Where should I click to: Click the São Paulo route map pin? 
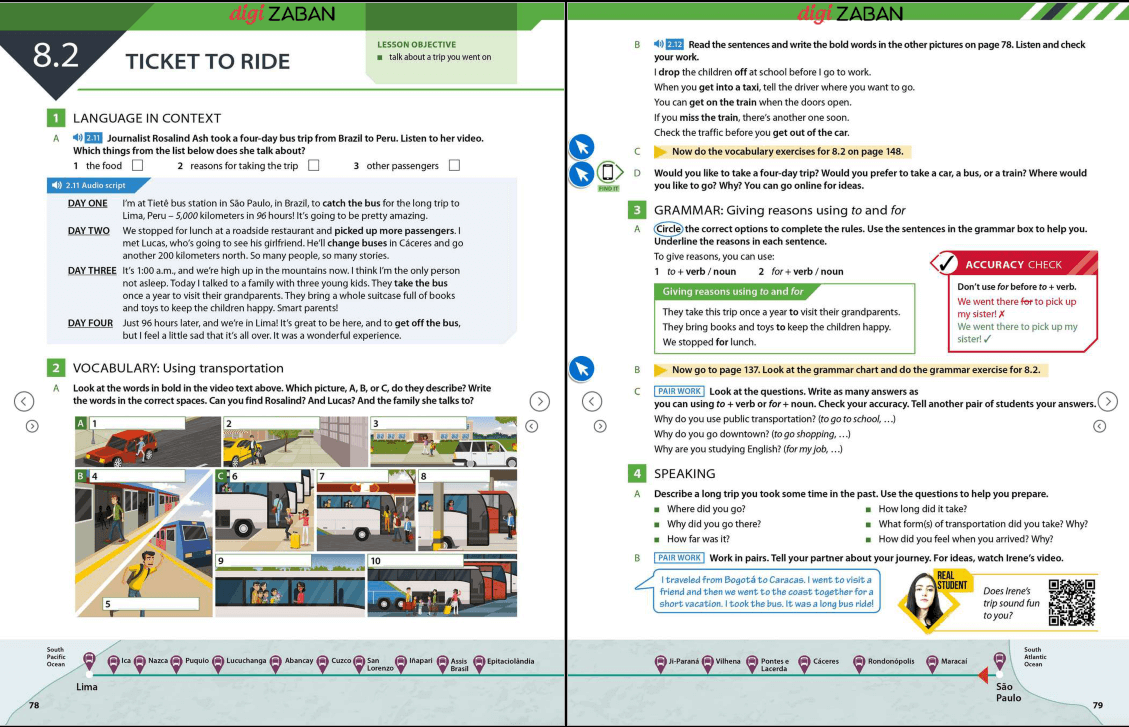(x=1000, y=662)
